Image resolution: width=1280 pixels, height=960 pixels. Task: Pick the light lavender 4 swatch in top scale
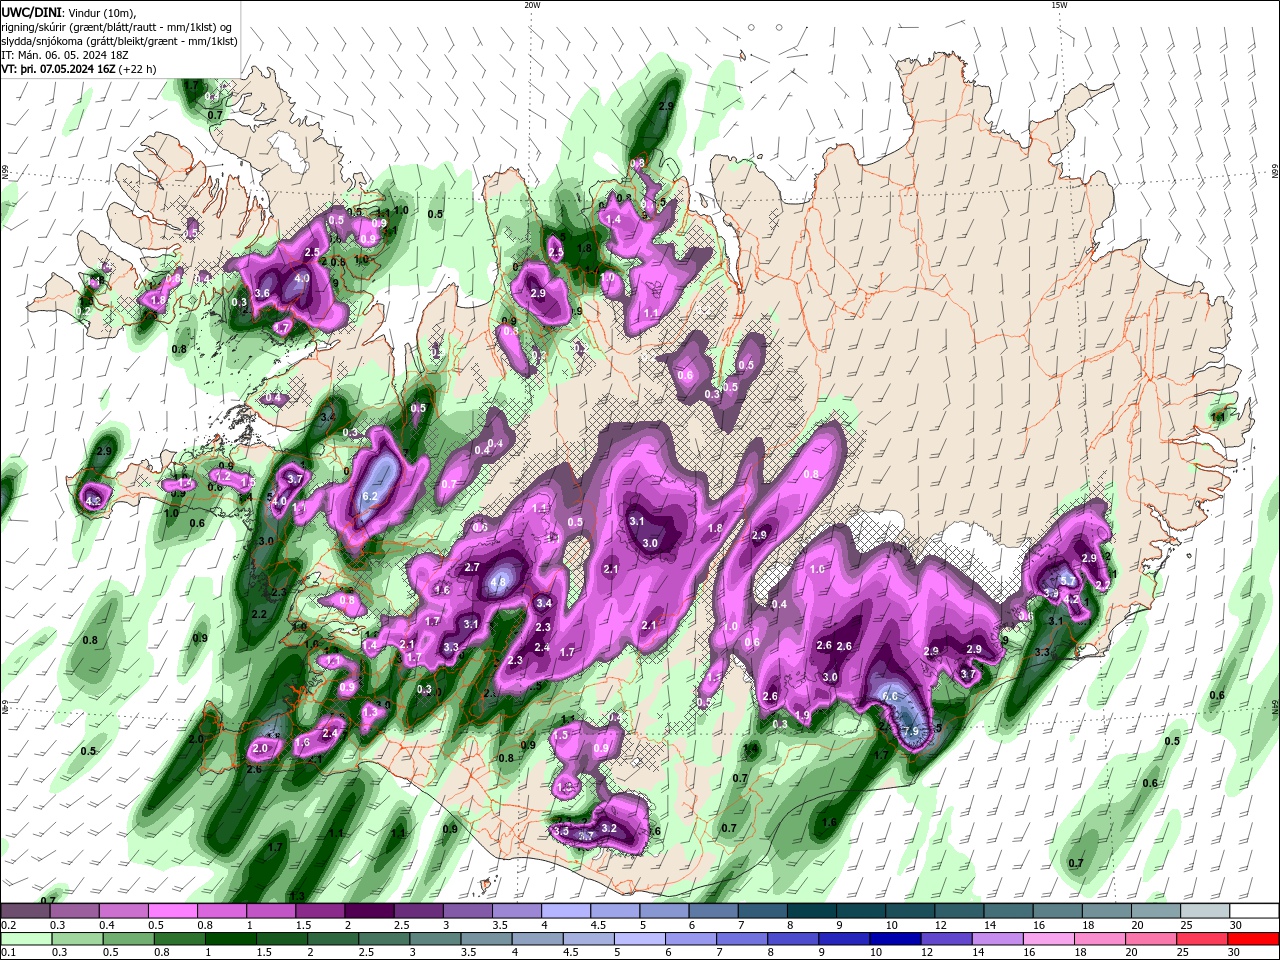(x=564, y=910)
